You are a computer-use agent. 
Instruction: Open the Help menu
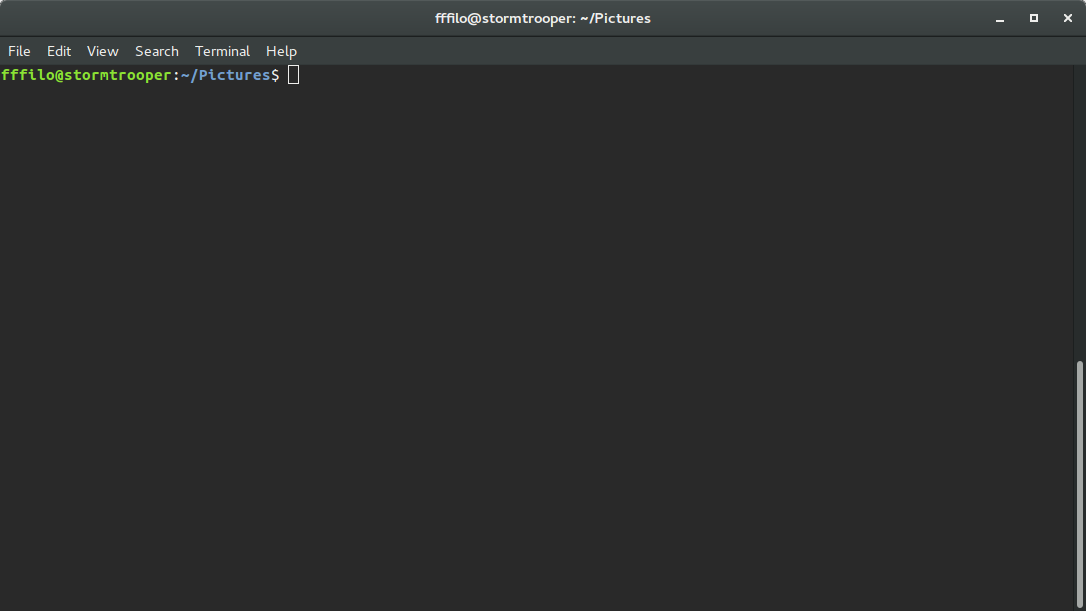(281, 51)
